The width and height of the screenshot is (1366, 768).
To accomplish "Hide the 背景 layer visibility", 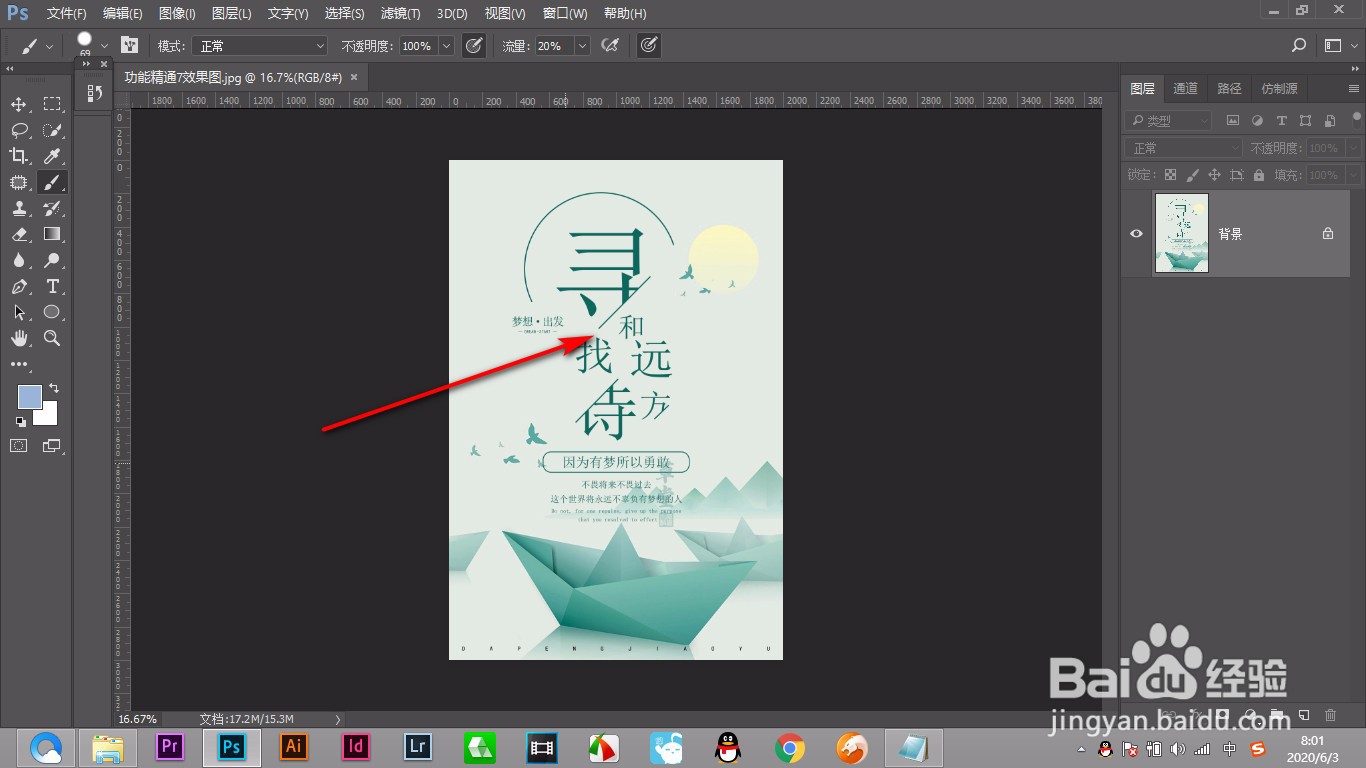I will coord(1135,233).
